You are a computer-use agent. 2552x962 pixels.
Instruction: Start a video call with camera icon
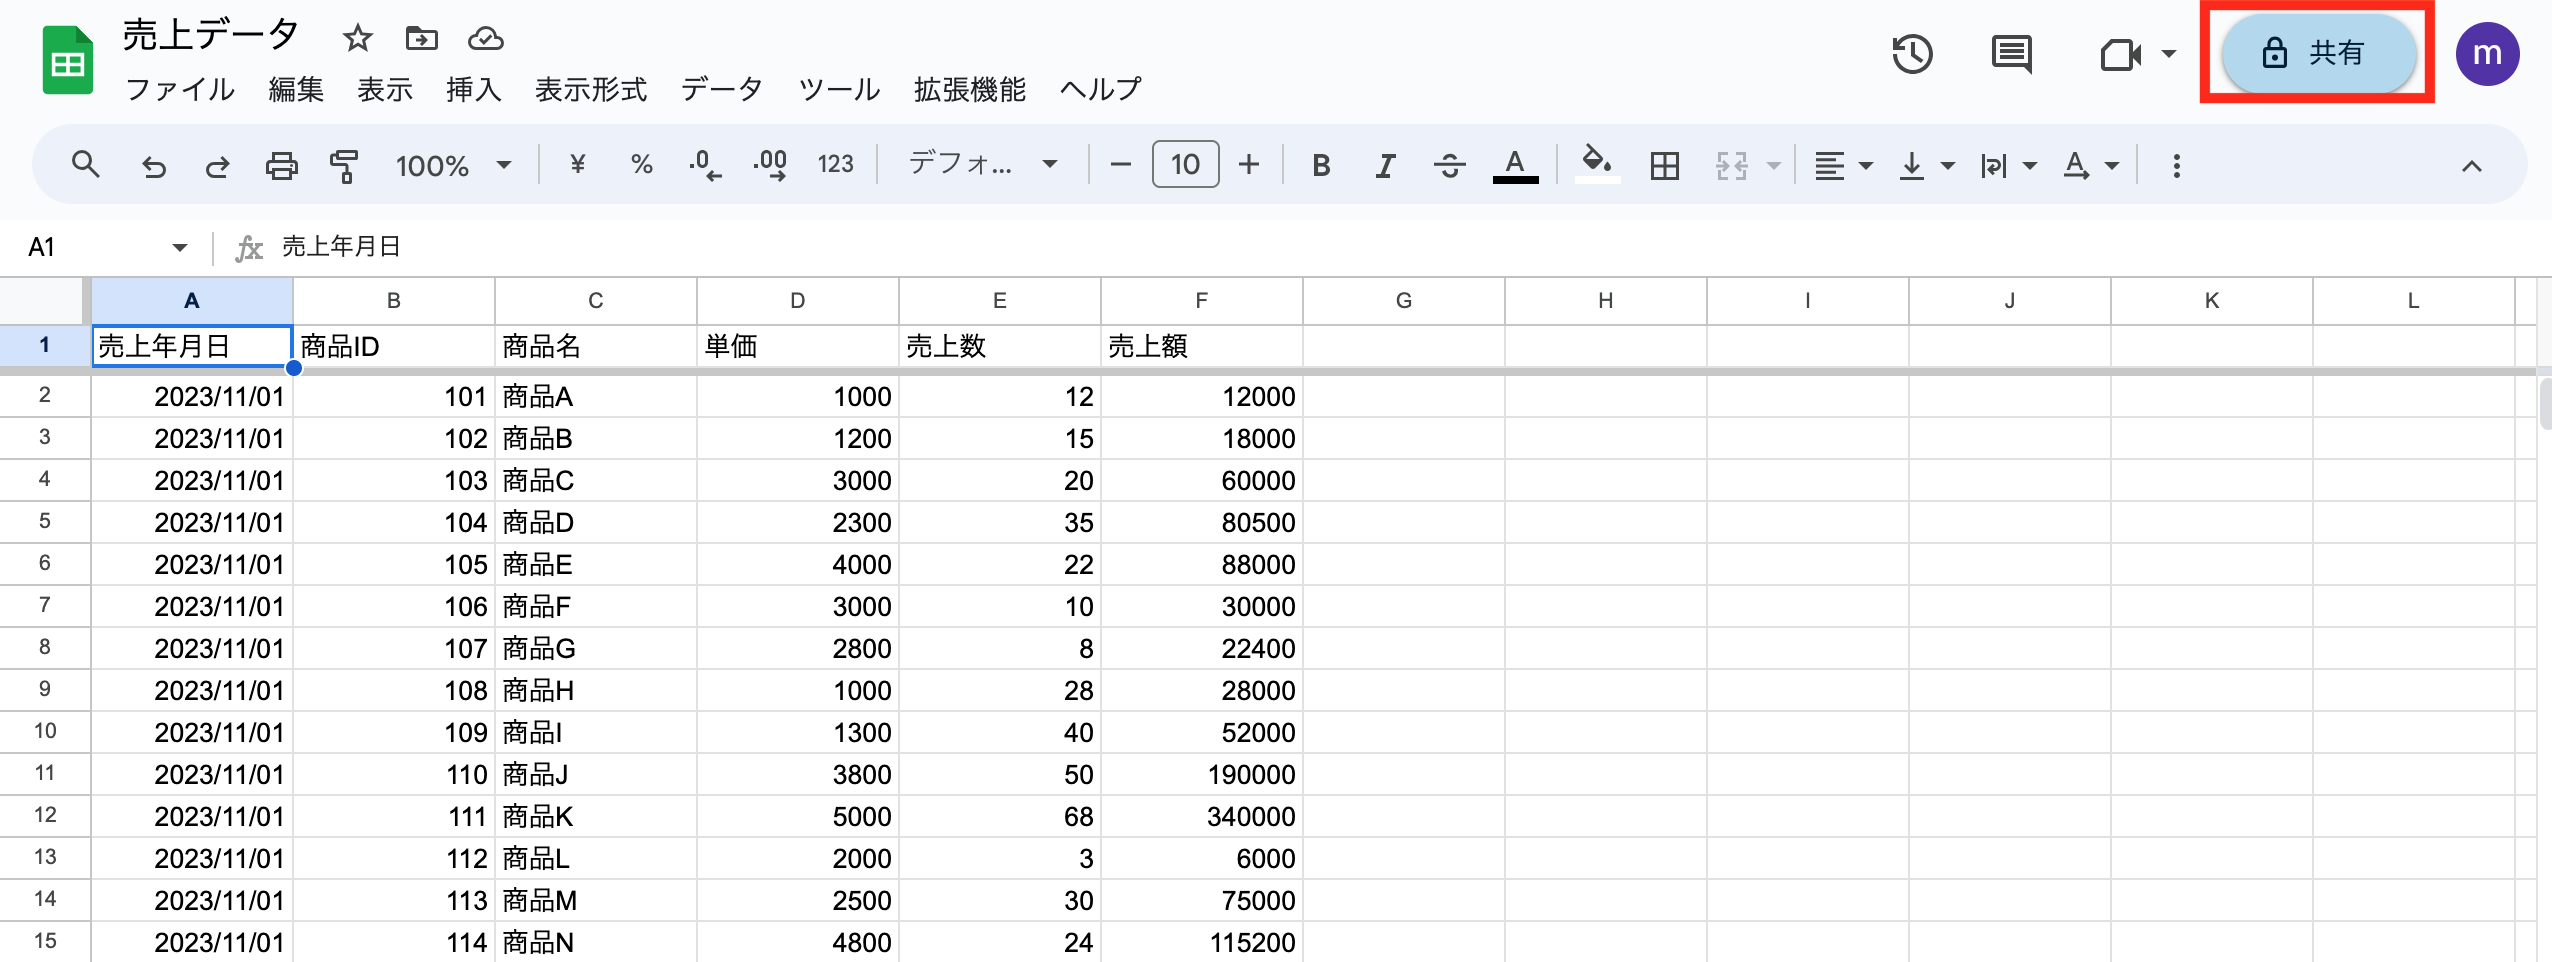coord(2121,54)
